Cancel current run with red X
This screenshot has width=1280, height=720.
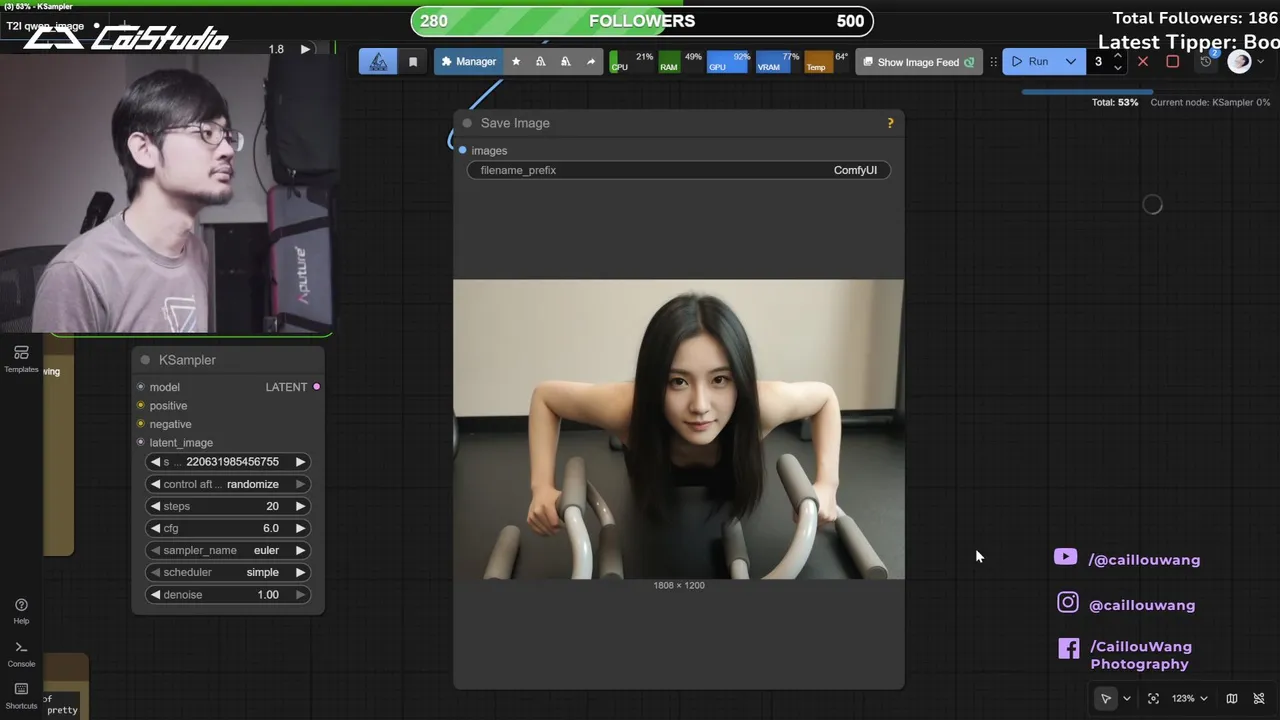click(x=1143, y=62)
